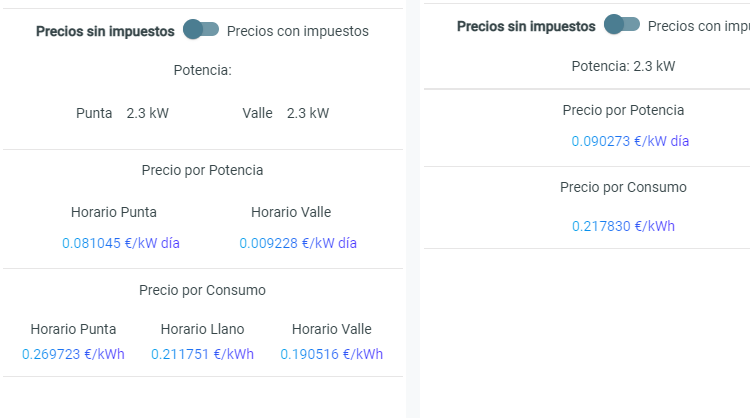This screenshot has width=750, height=418.
Task: Click Punta consumption price 0.269723 €/kWh
Action: tap(73, 354)
